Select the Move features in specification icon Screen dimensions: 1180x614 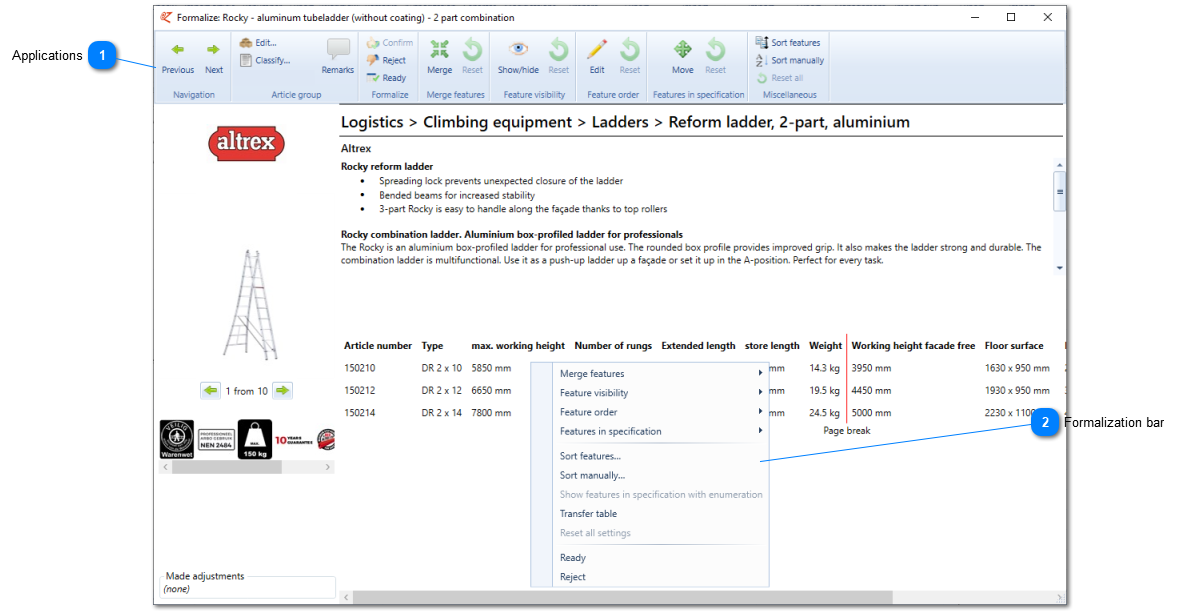pyautogui.click(x=683, y=50)
